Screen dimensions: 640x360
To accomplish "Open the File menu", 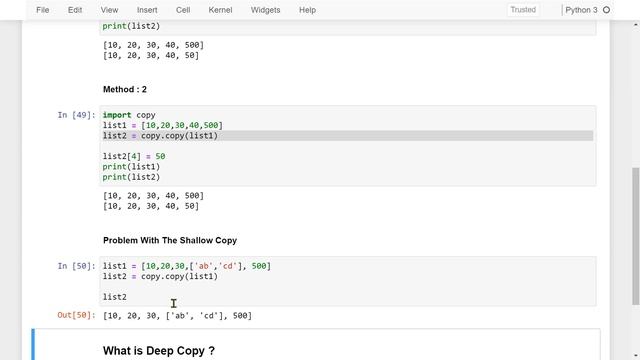I will click(x=42, y=10).
